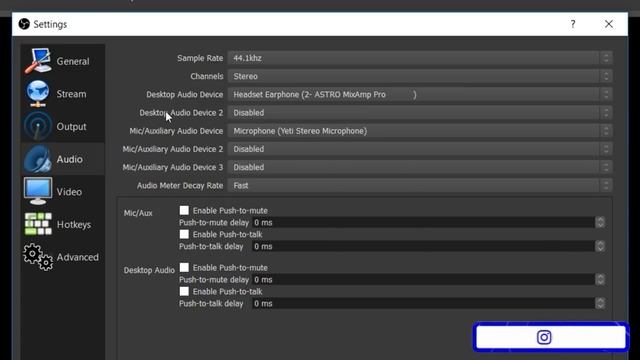Click Desktop Audio Push-to-mute delay field
This screenshot has height=360, width=640.
423,280
